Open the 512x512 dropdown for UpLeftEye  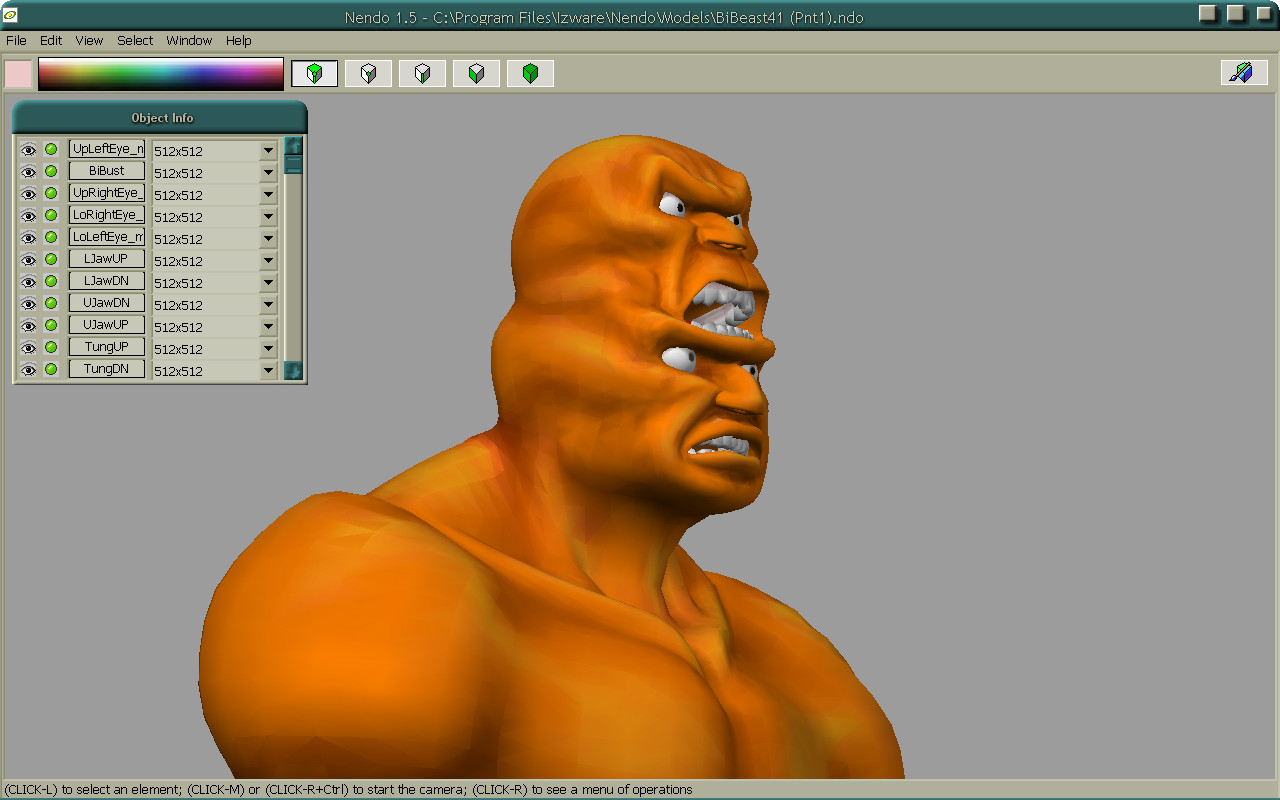pyautogui.click(x=268, y=151)
